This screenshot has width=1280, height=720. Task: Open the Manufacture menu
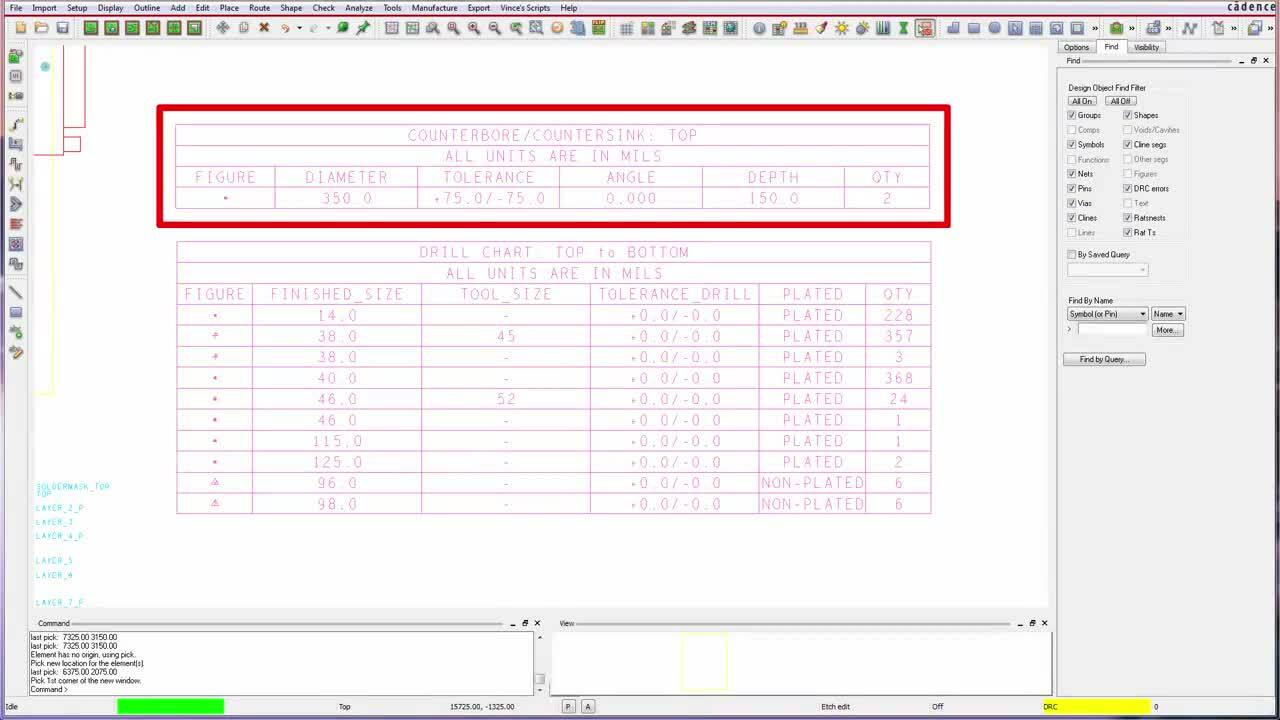pos(434,8)
